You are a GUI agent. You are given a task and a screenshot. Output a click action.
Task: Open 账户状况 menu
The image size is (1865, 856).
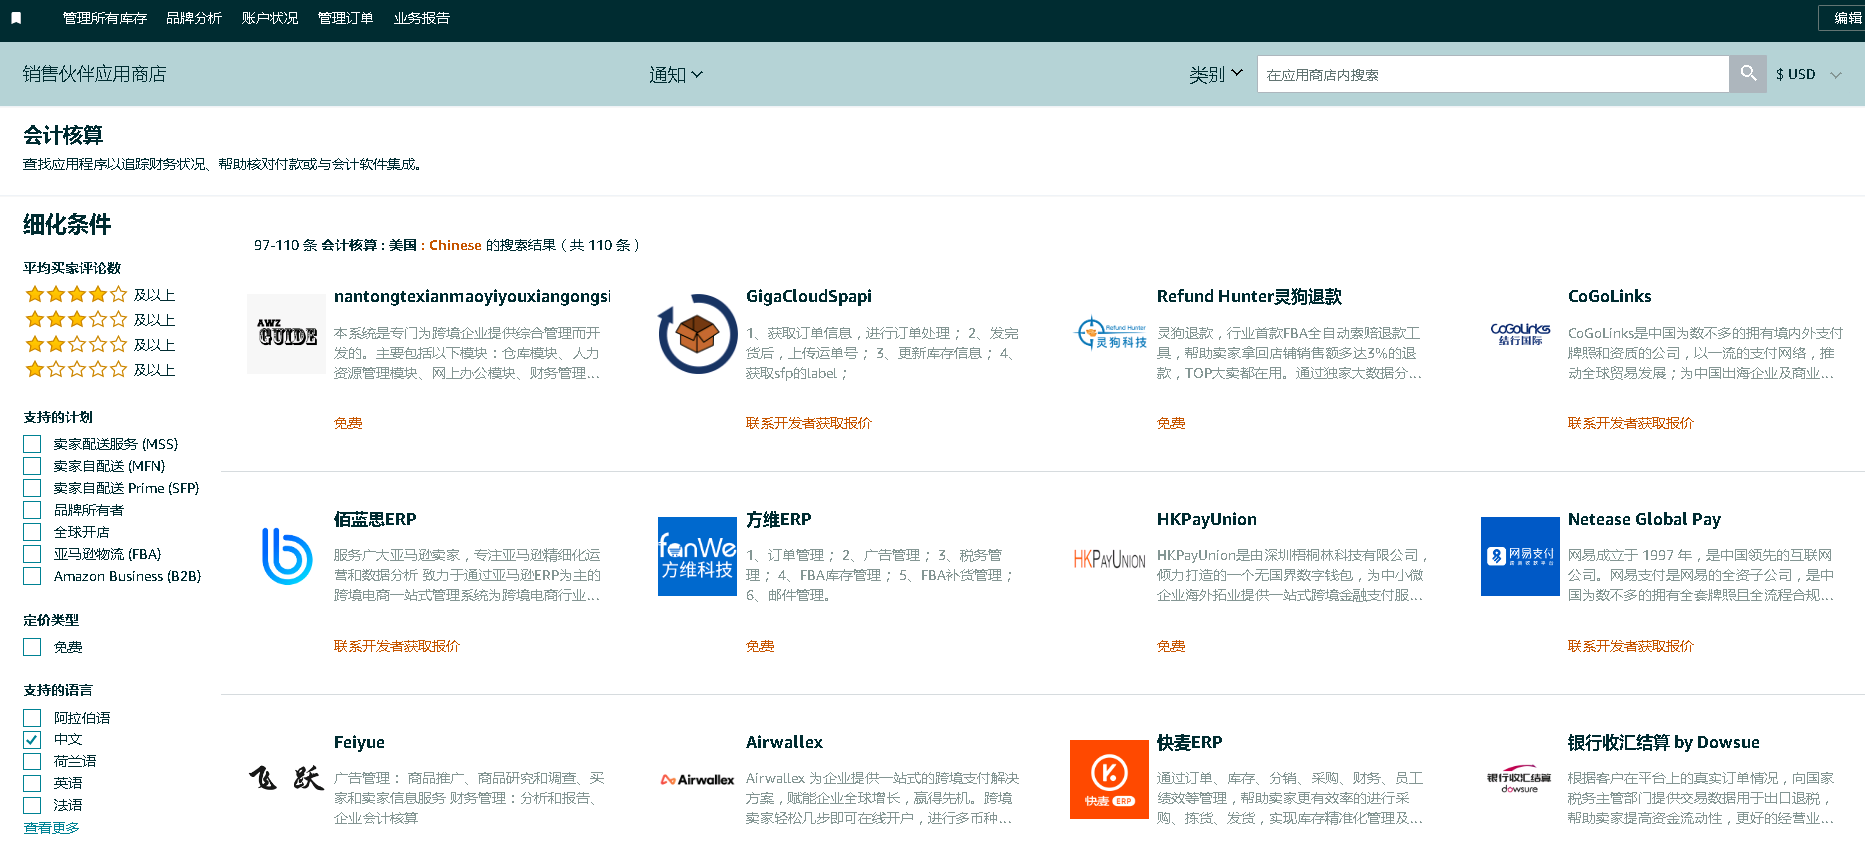270,18
